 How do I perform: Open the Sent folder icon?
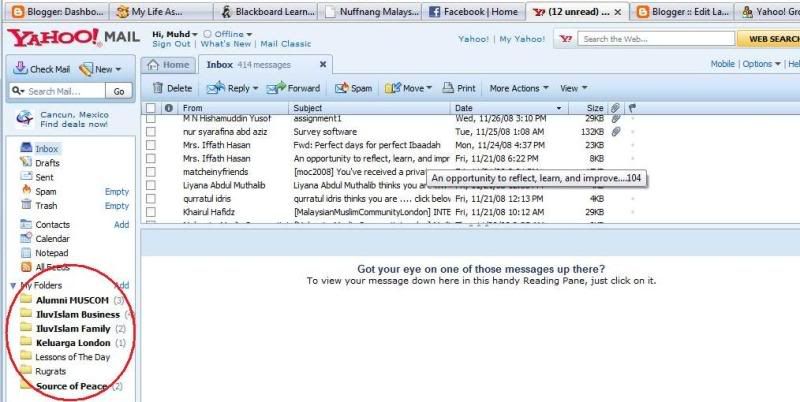(x=26, y=177)
